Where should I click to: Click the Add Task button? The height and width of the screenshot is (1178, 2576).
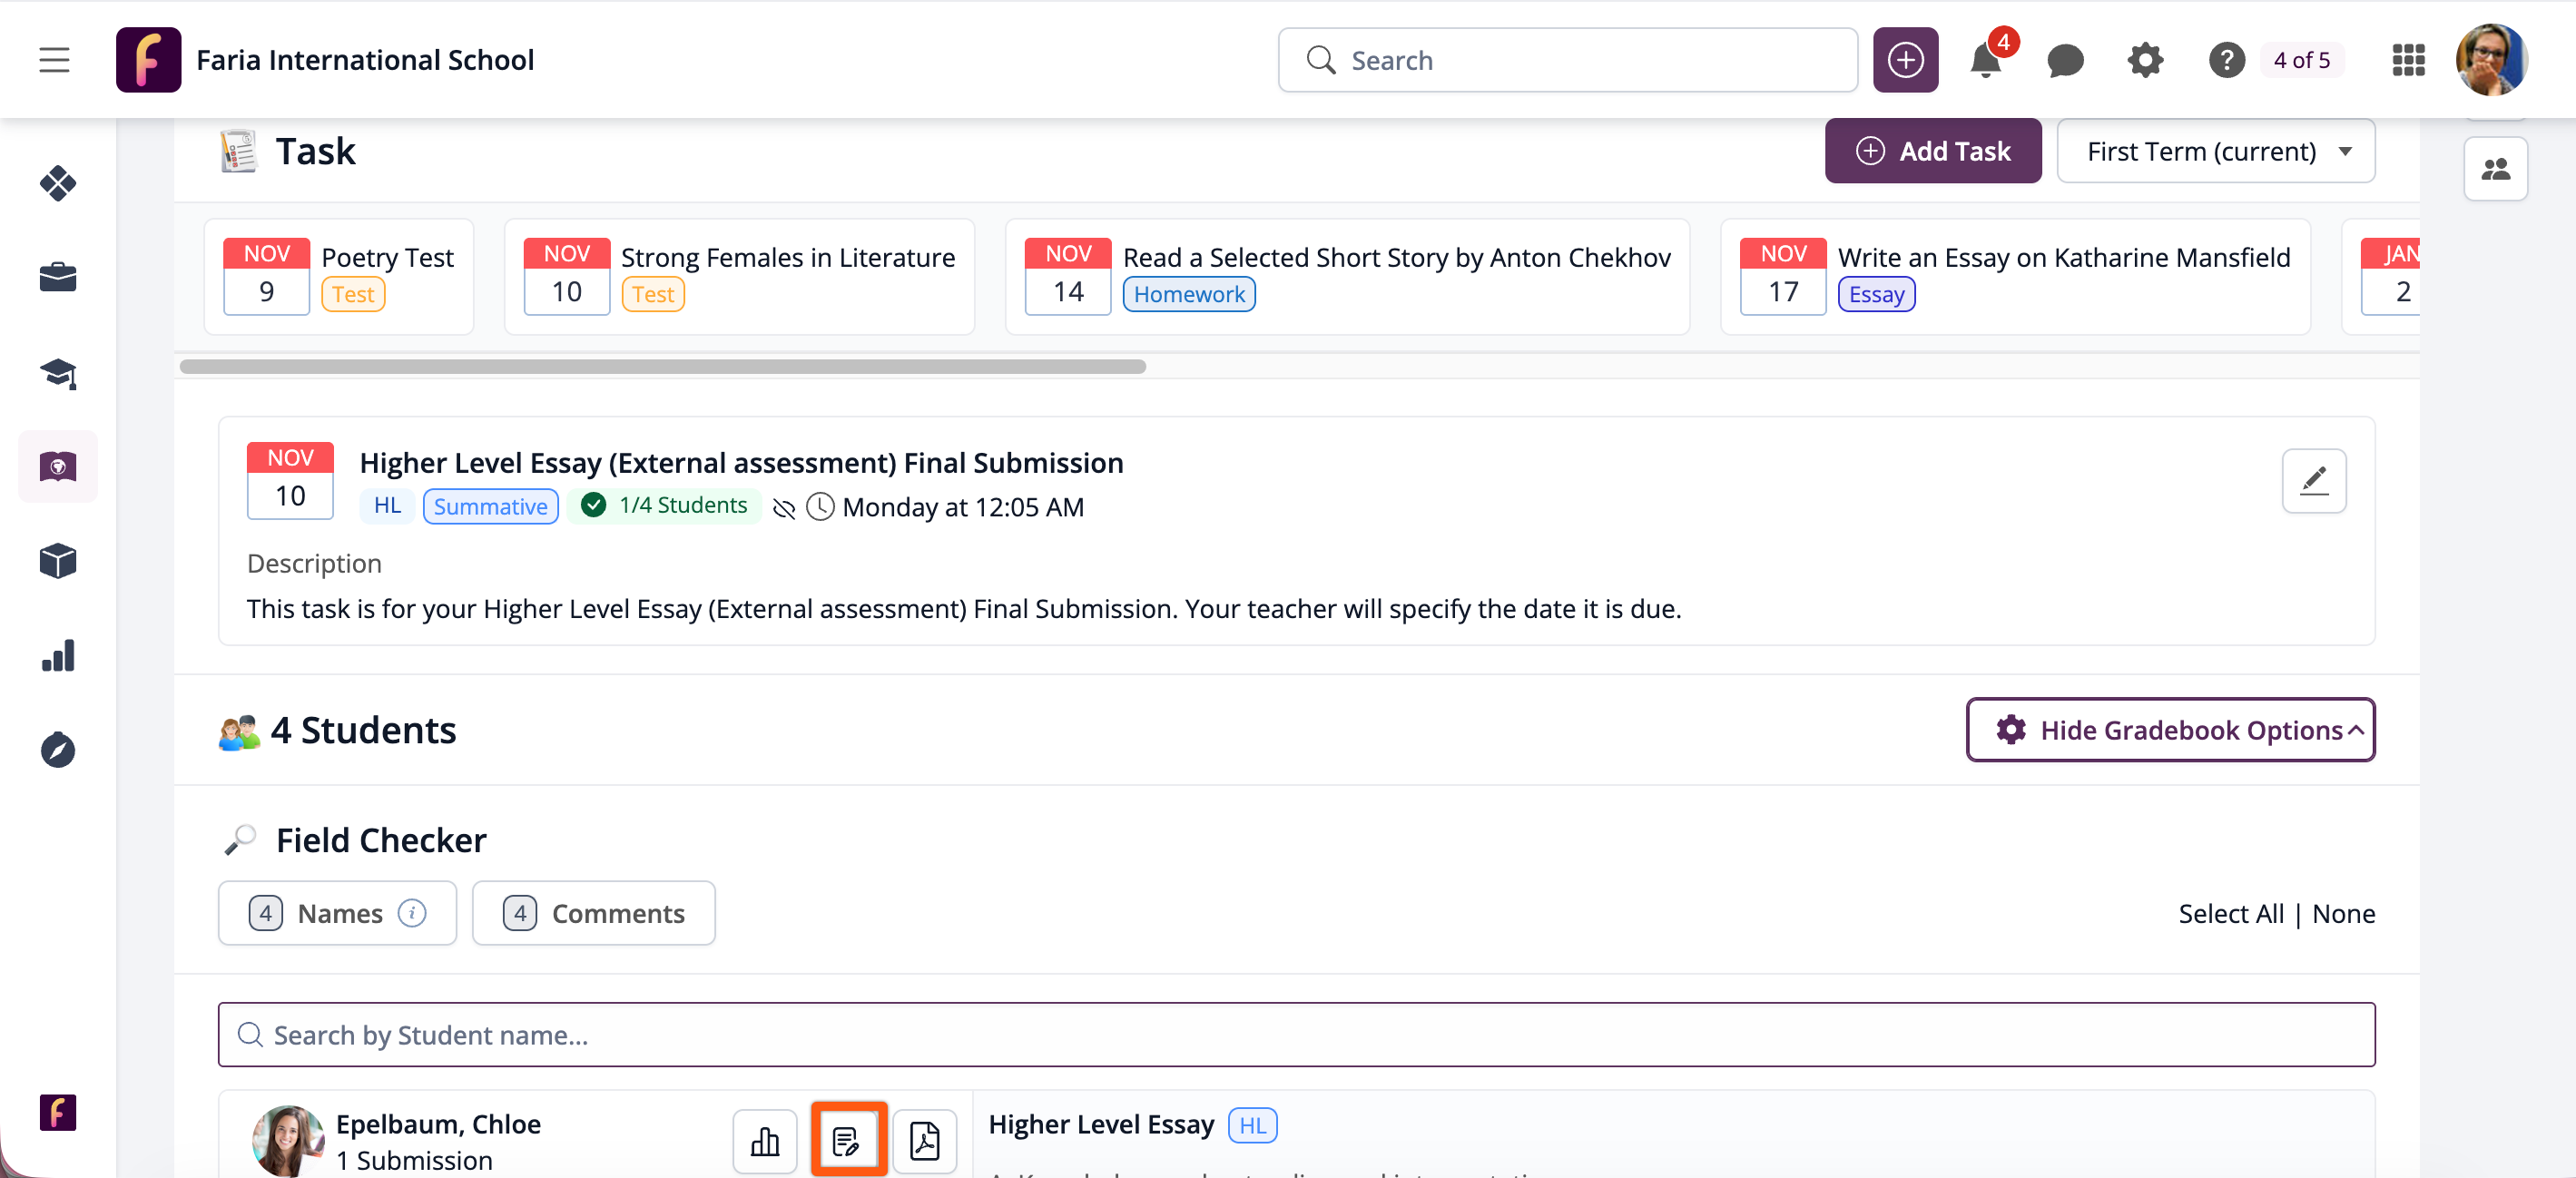point(1932,151)
